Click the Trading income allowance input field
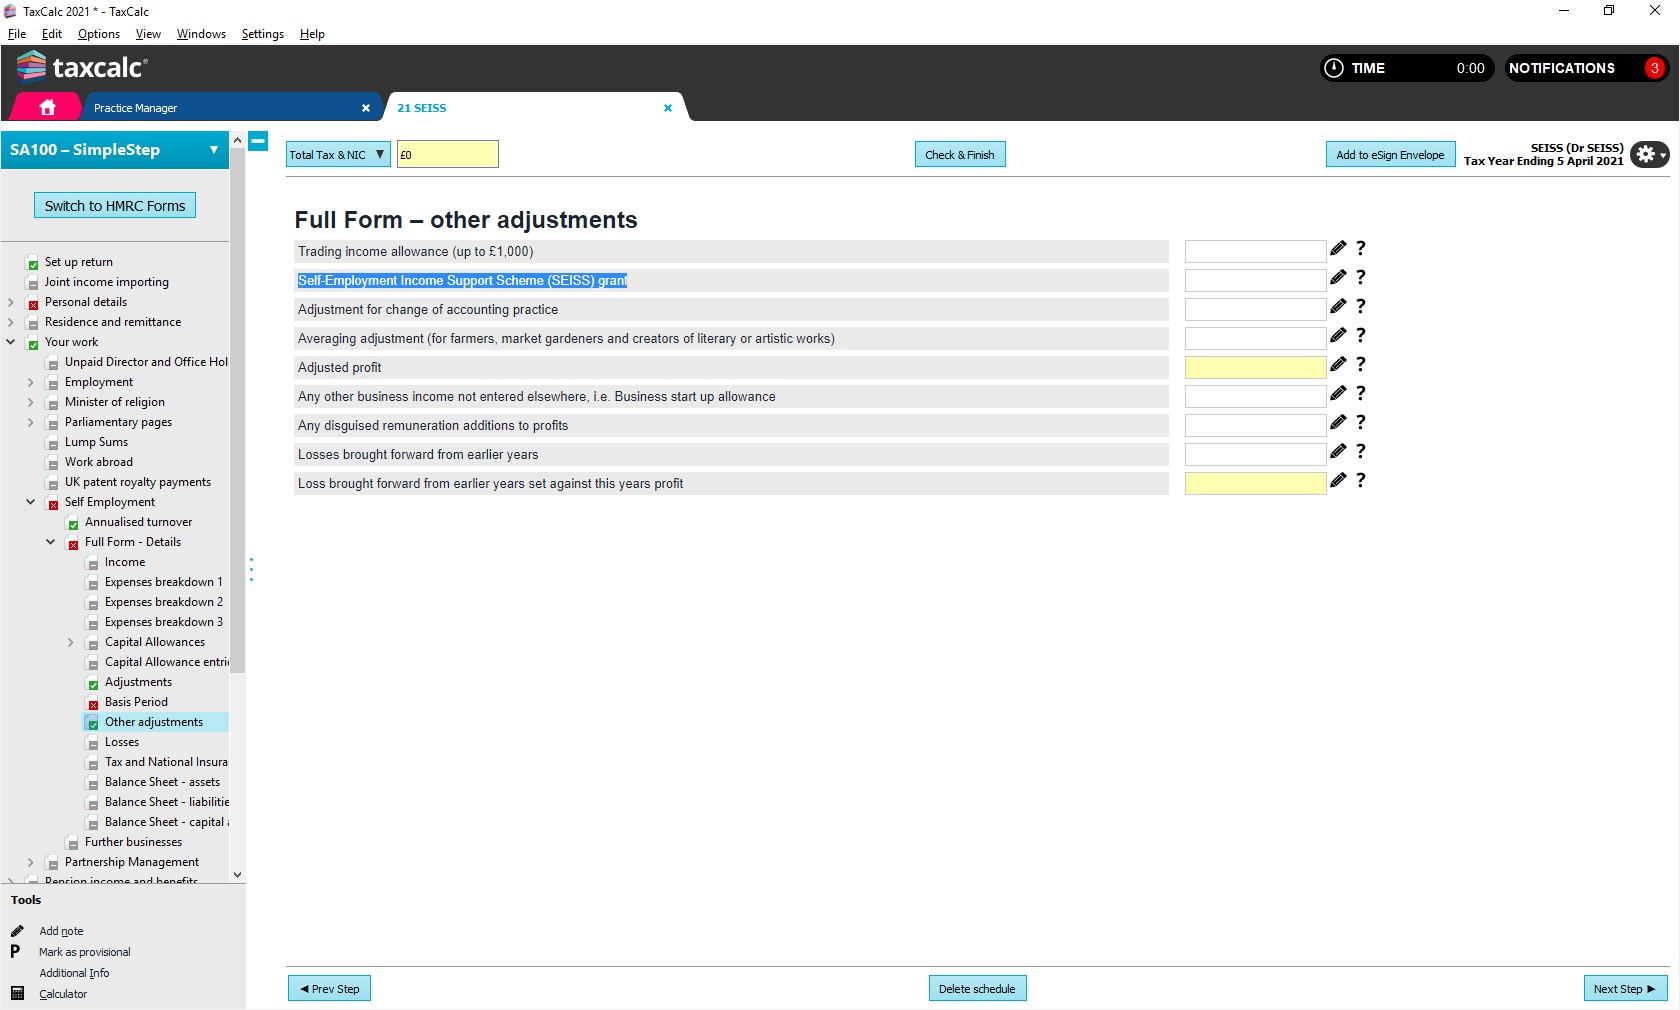Viewport: 1680px width, 1010px height. pyautogui.click(x=1255, y=251)
